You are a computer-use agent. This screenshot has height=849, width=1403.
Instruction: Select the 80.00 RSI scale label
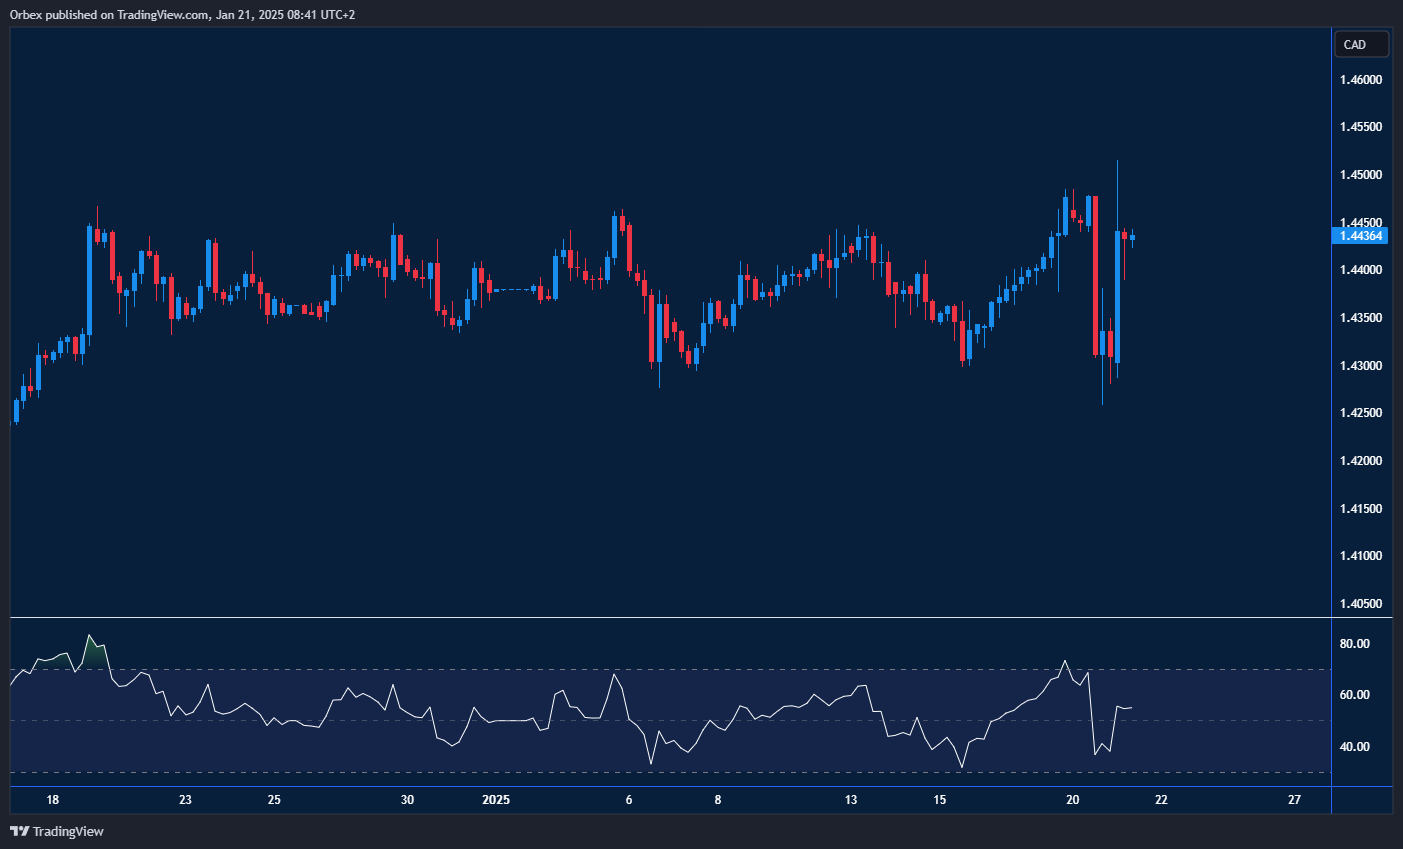[x=1354, y=644]
